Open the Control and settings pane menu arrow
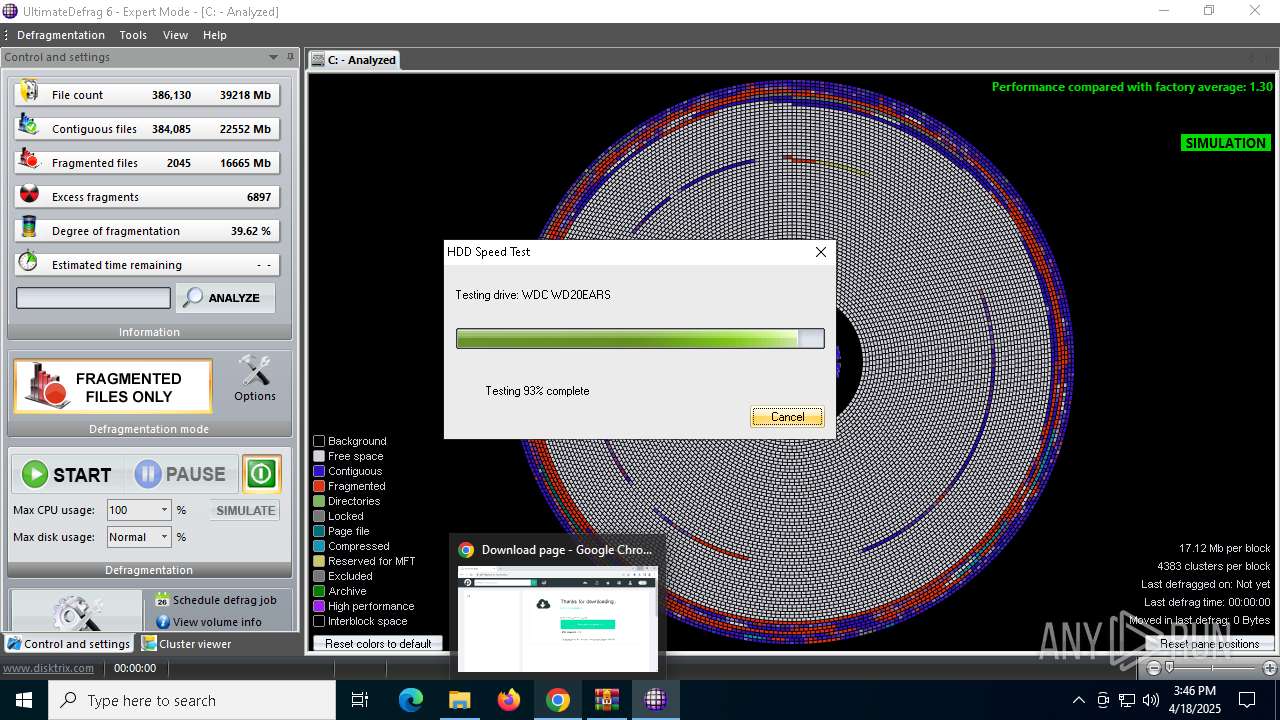 pyautogui.click(x=274, y=57)
